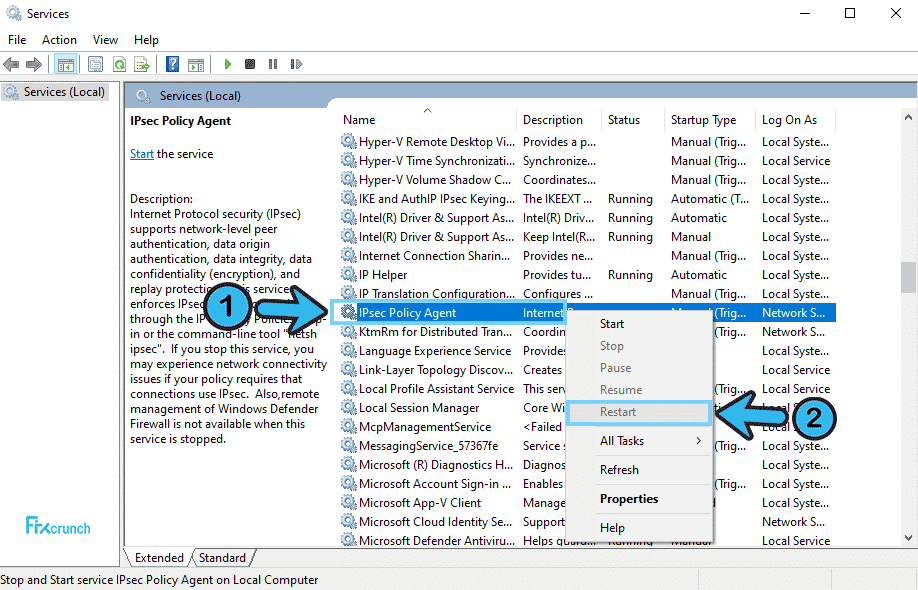Click gear icon of IP Helper row
The height and width of the screenshot is (590, 918).
[x=349, y=275]
